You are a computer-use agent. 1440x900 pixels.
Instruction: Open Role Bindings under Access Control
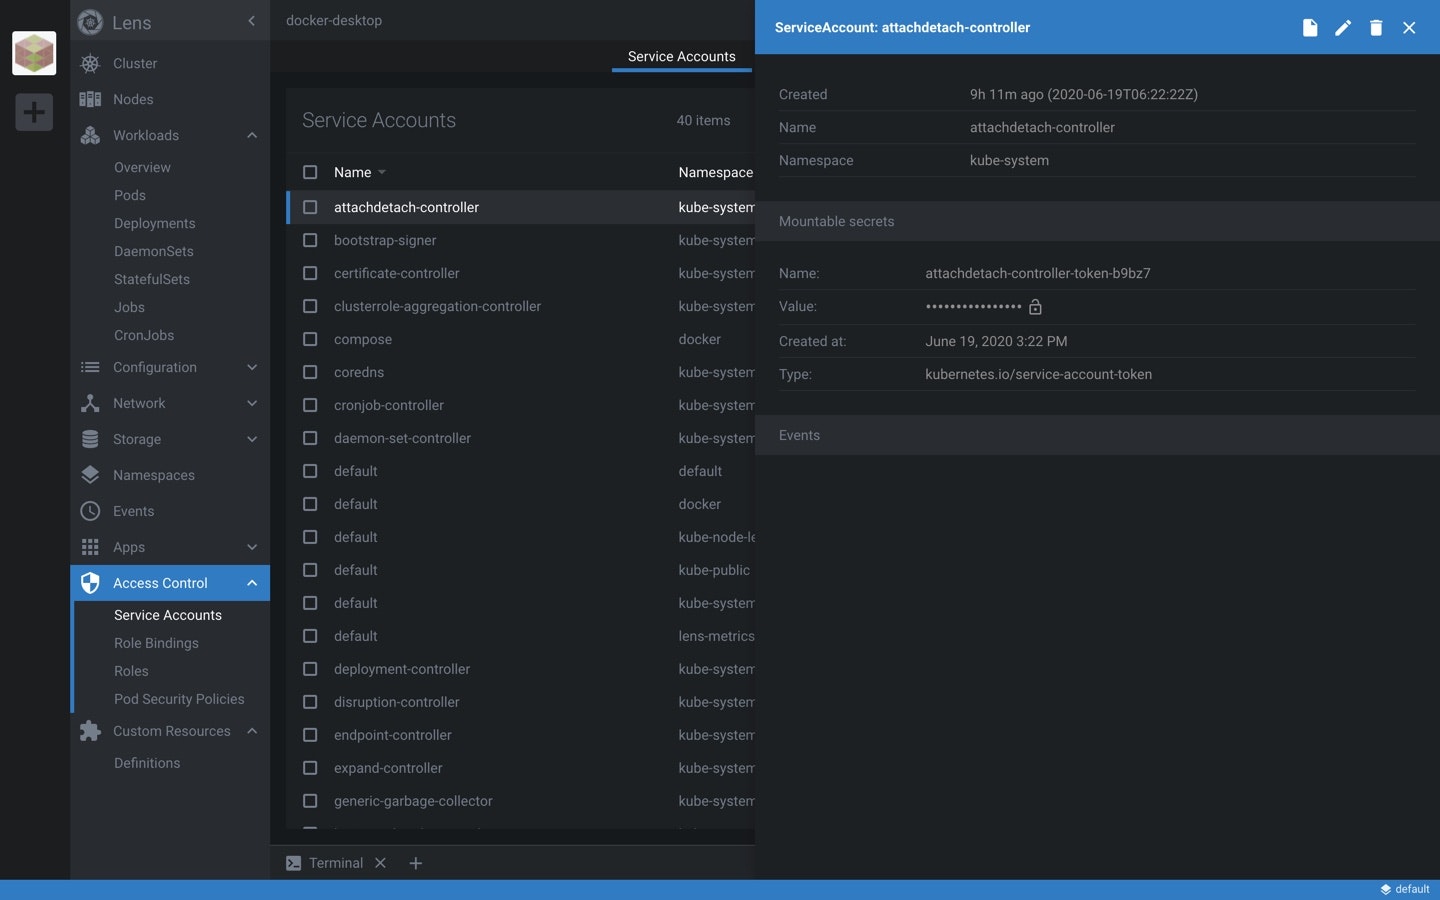156,643
